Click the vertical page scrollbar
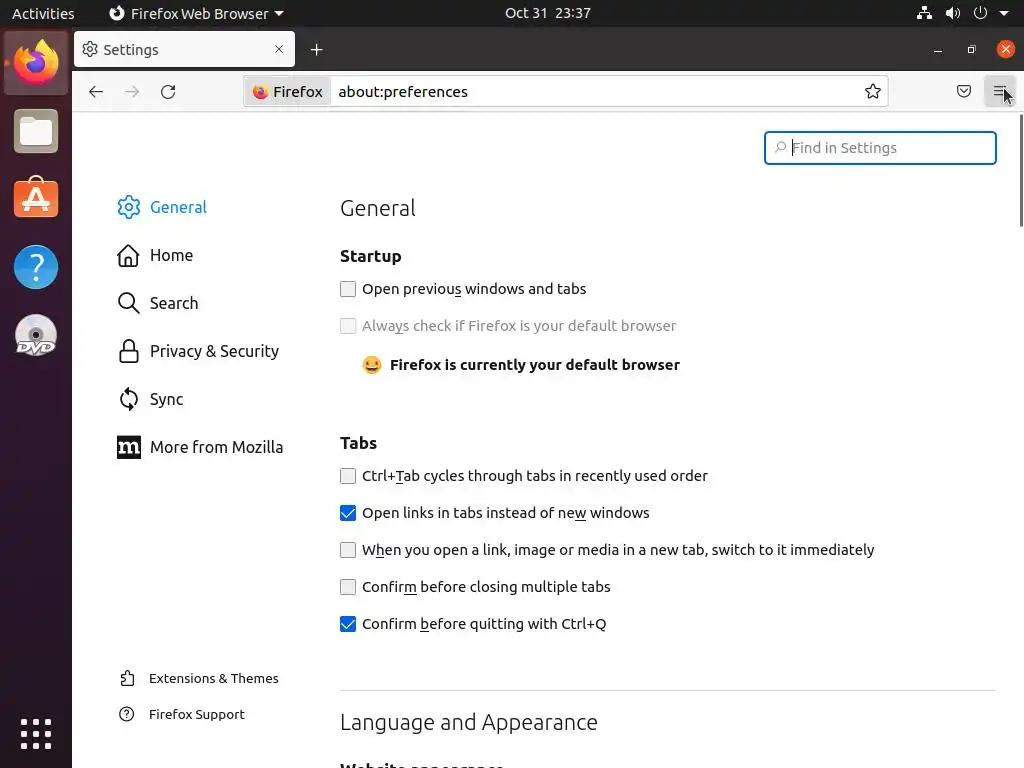Viewport: 1024px width, 768px height. [x=1021, y=171]
